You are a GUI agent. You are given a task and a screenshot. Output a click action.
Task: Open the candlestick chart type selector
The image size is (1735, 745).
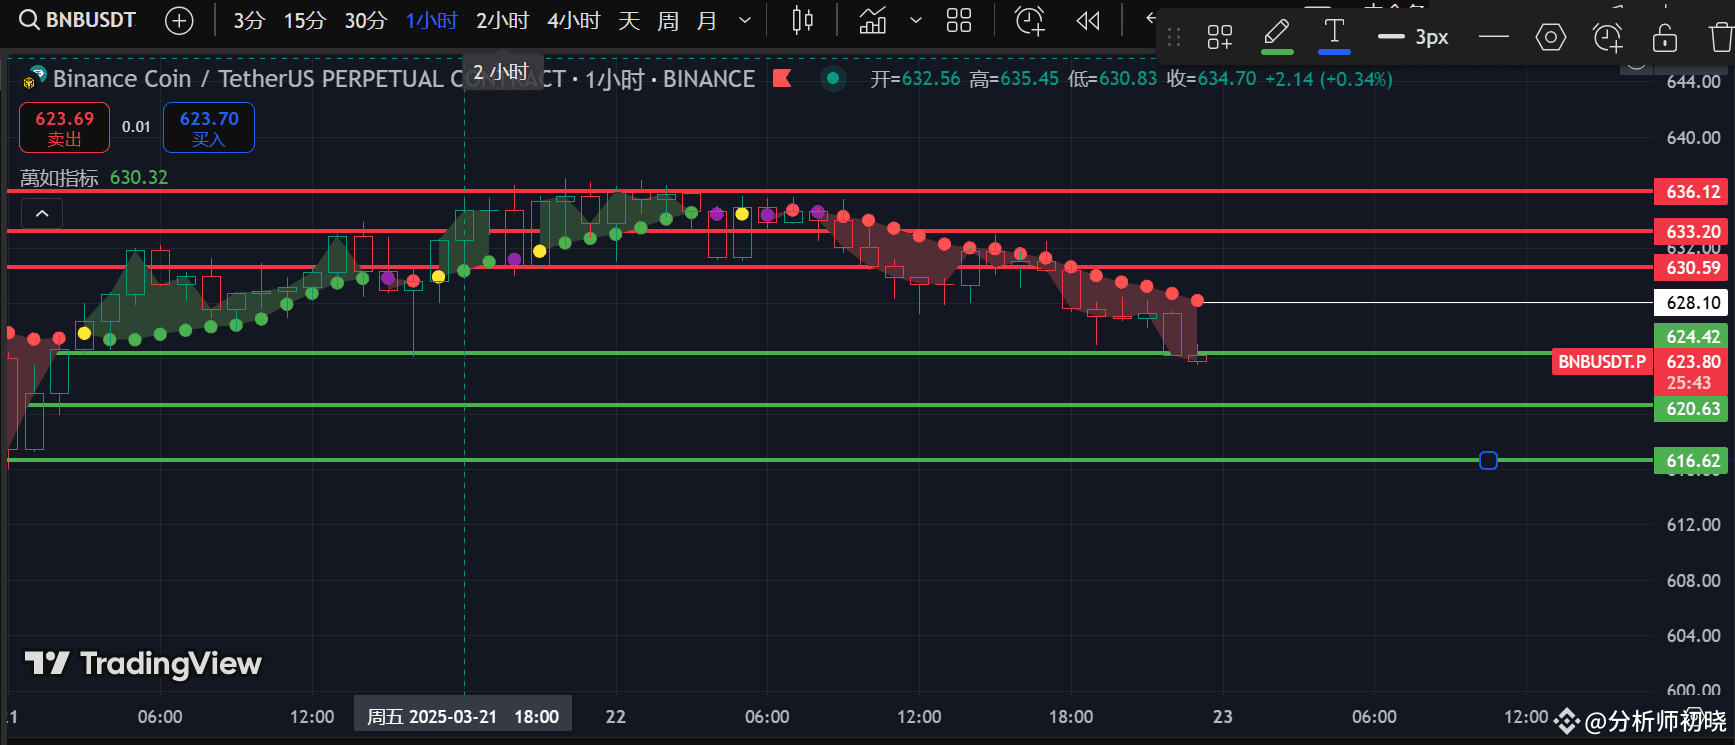click(802, 20)
